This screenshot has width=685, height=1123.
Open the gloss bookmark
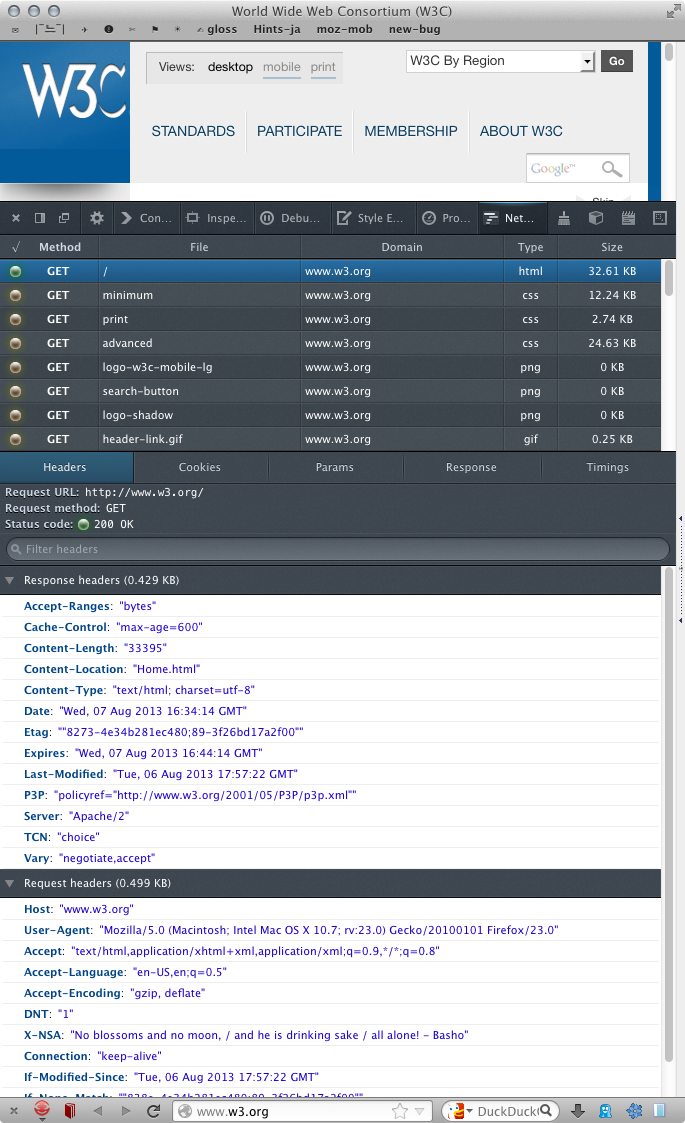click(217, 29)
